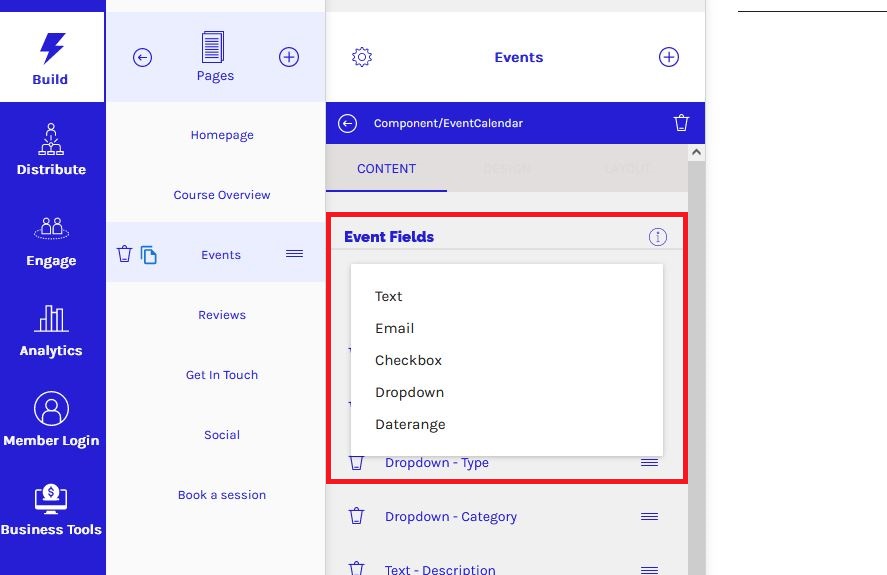Open Events page settings gear
The image size is (887, 575).
[362, 57]
